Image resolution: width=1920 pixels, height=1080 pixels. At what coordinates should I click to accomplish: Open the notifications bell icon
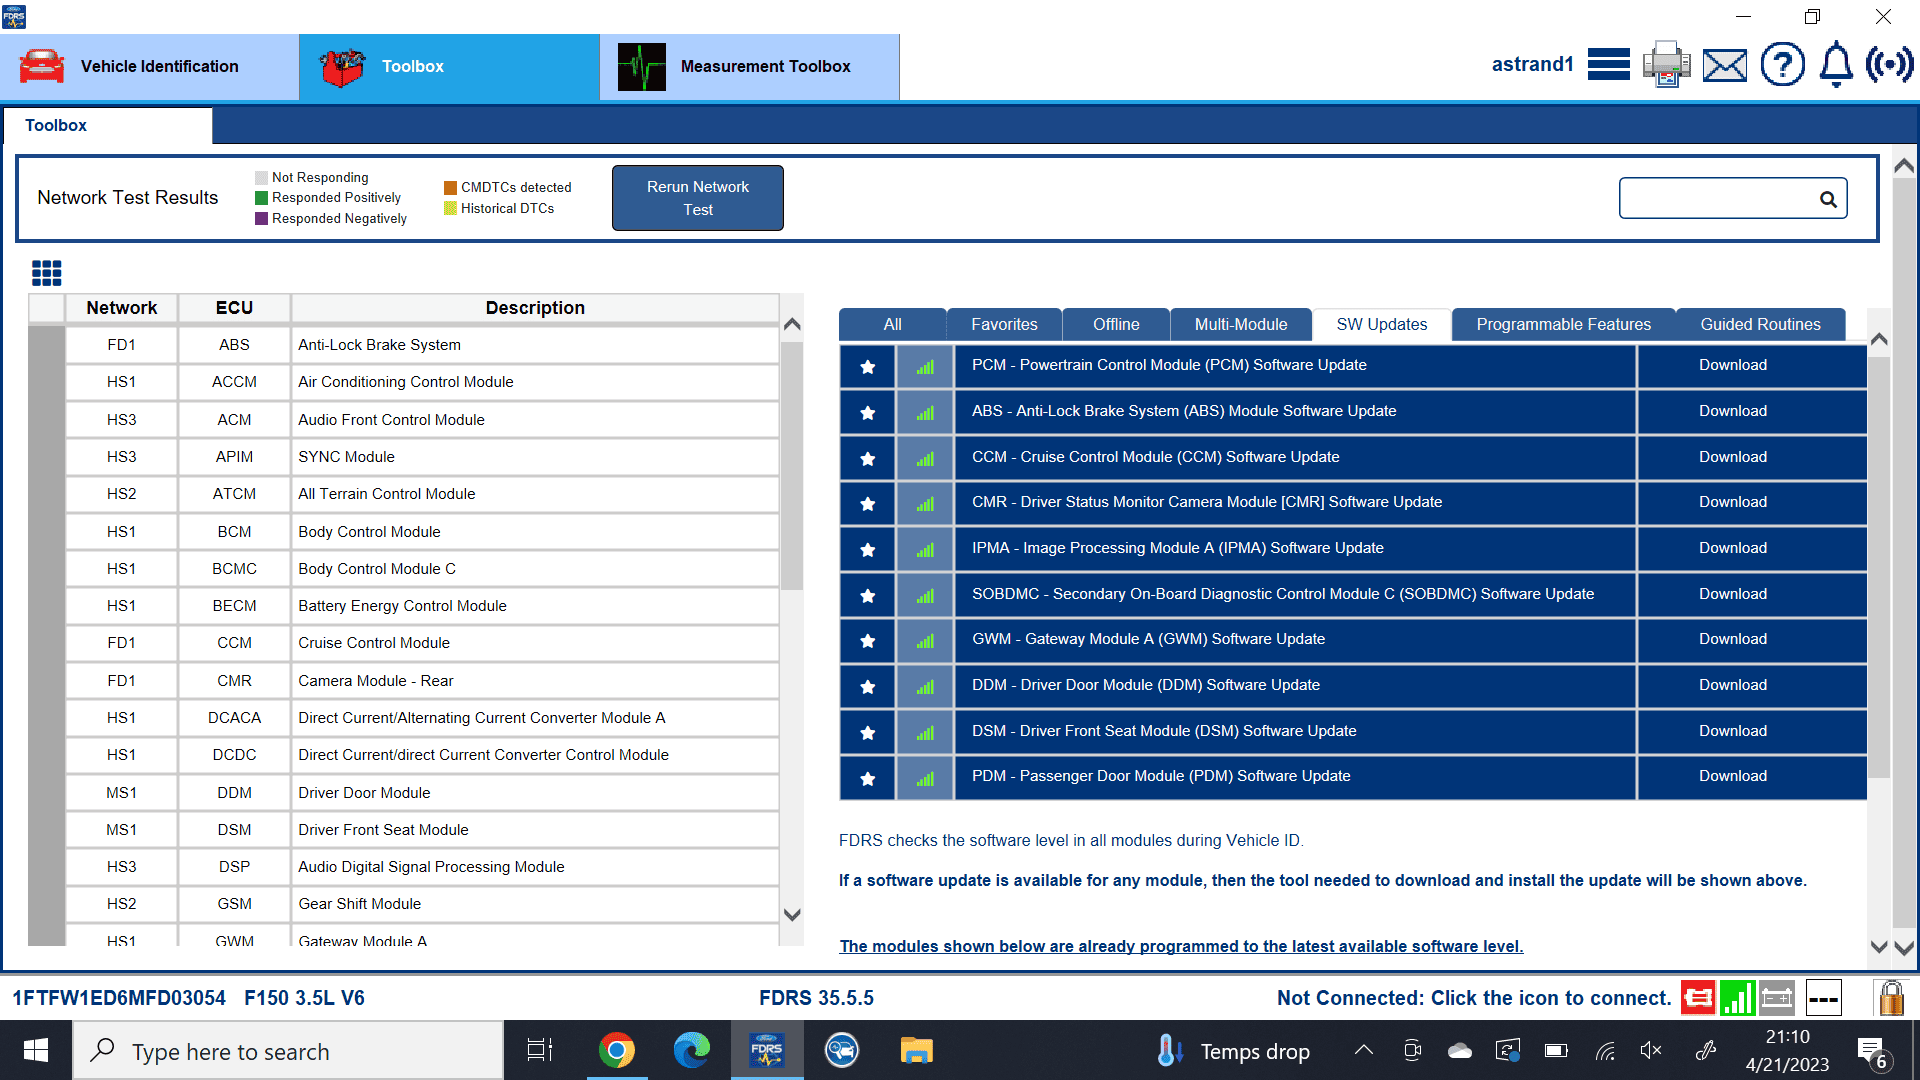1836,65
